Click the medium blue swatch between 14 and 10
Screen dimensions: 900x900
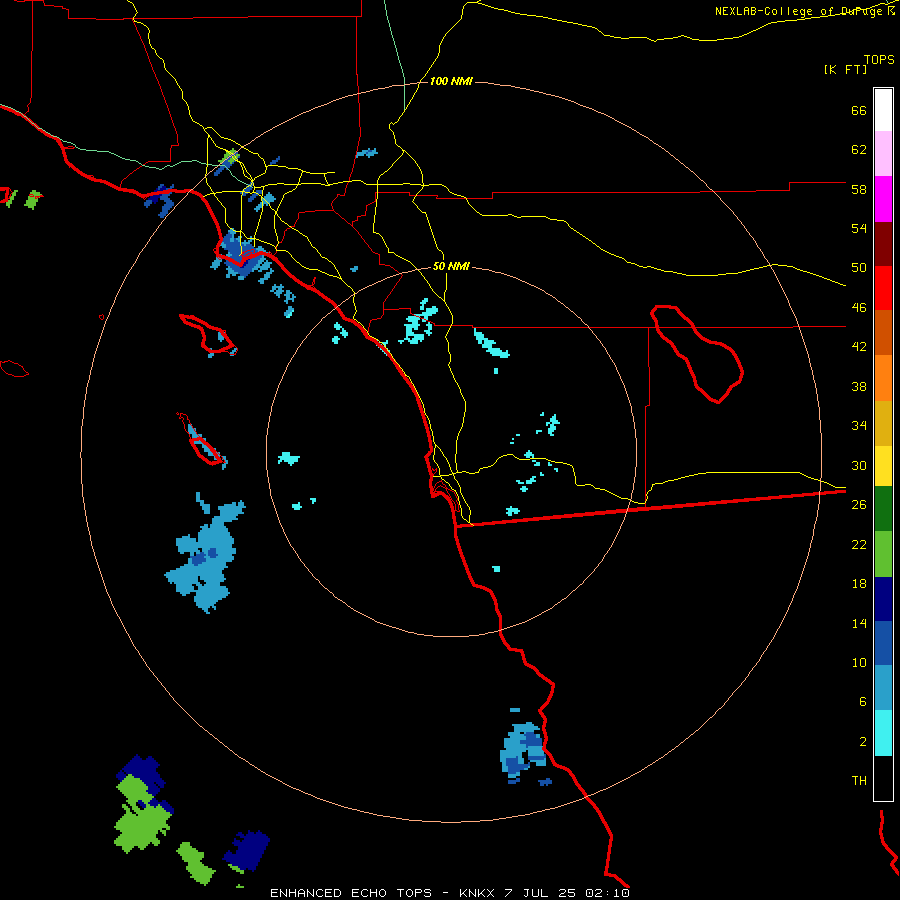click(883, 643)
